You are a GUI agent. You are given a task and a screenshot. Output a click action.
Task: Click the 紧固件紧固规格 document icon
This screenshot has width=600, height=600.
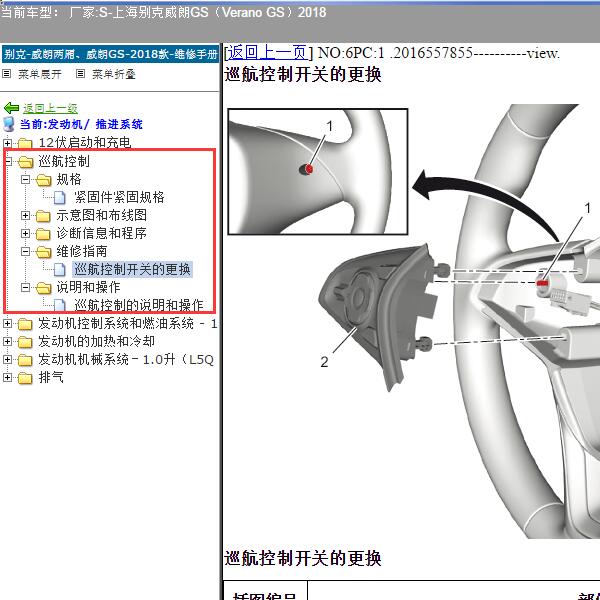click(59, 198)
